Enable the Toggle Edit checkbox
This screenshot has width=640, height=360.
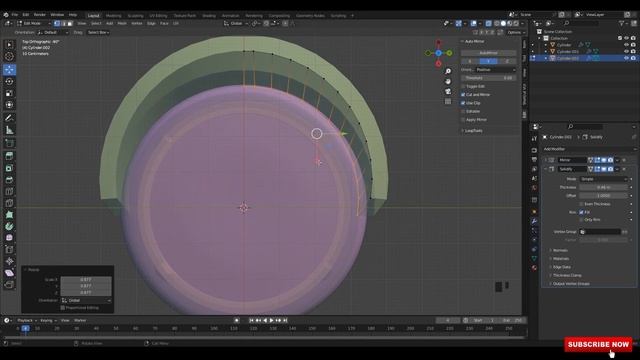[463, 87]
